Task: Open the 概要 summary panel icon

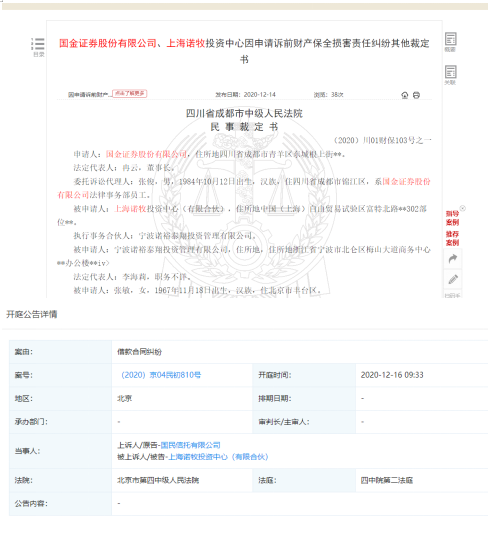Action: pos(450,41)
